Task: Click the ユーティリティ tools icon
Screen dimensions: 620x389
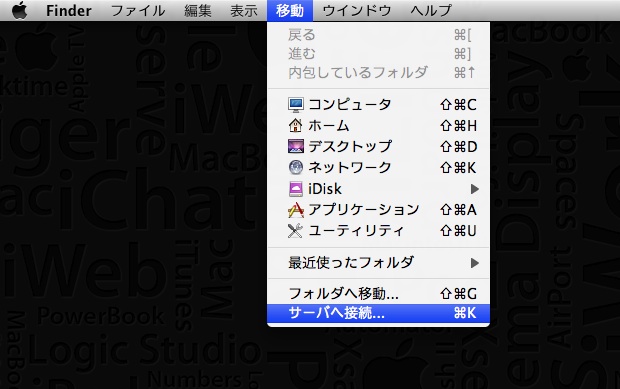Action: (x=296, y=230)
